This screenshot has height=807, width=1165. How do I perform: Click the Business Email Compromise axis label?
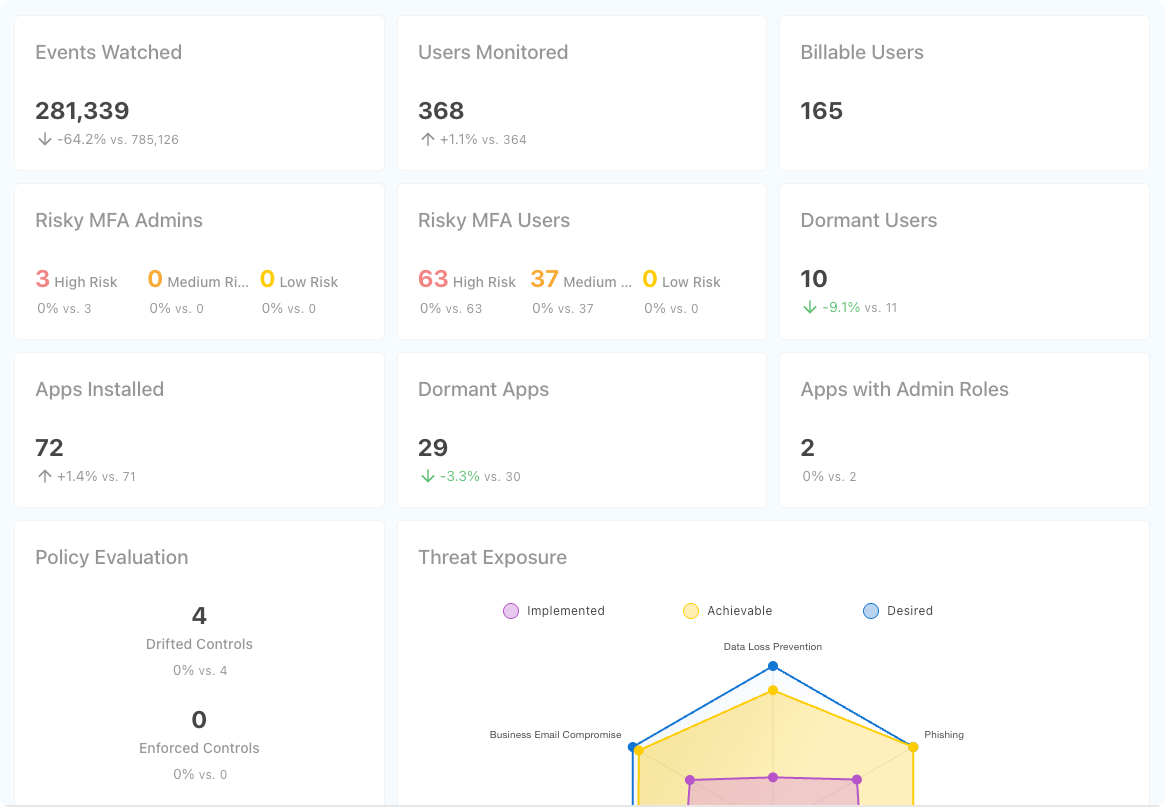tap(555, 734)
